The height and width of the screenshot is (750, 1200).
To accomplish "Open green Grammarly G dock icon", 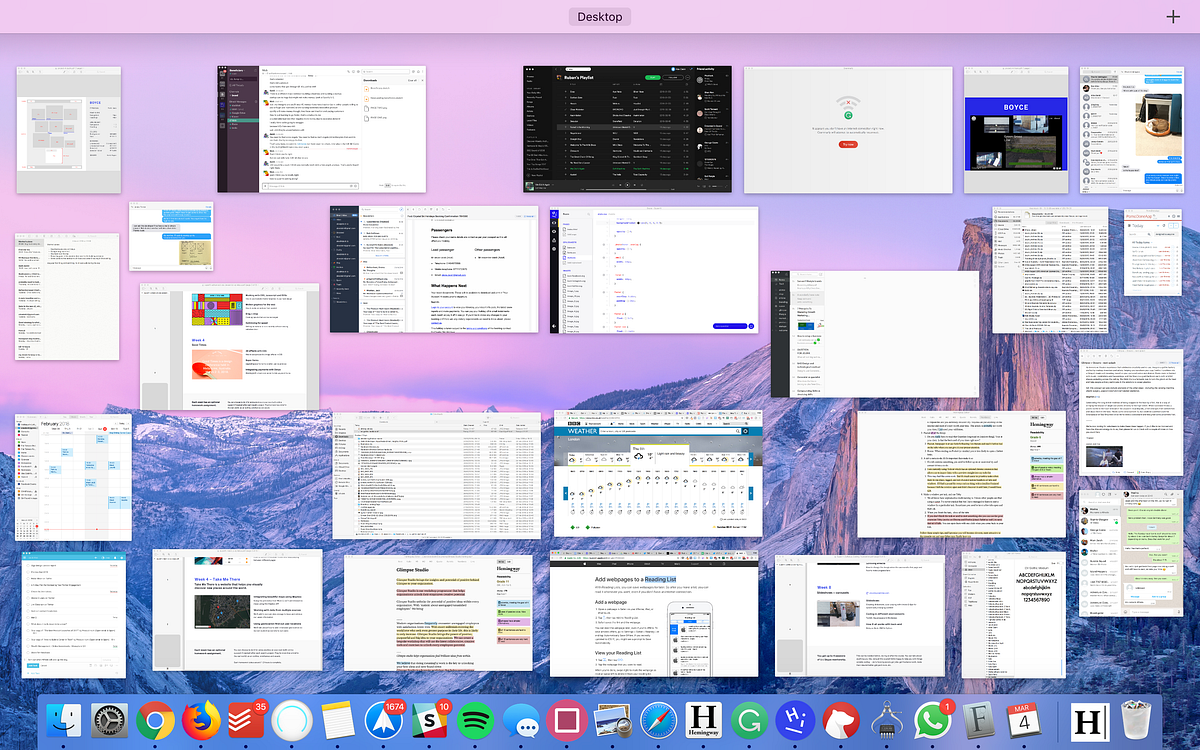I will (x=750, y=722).
